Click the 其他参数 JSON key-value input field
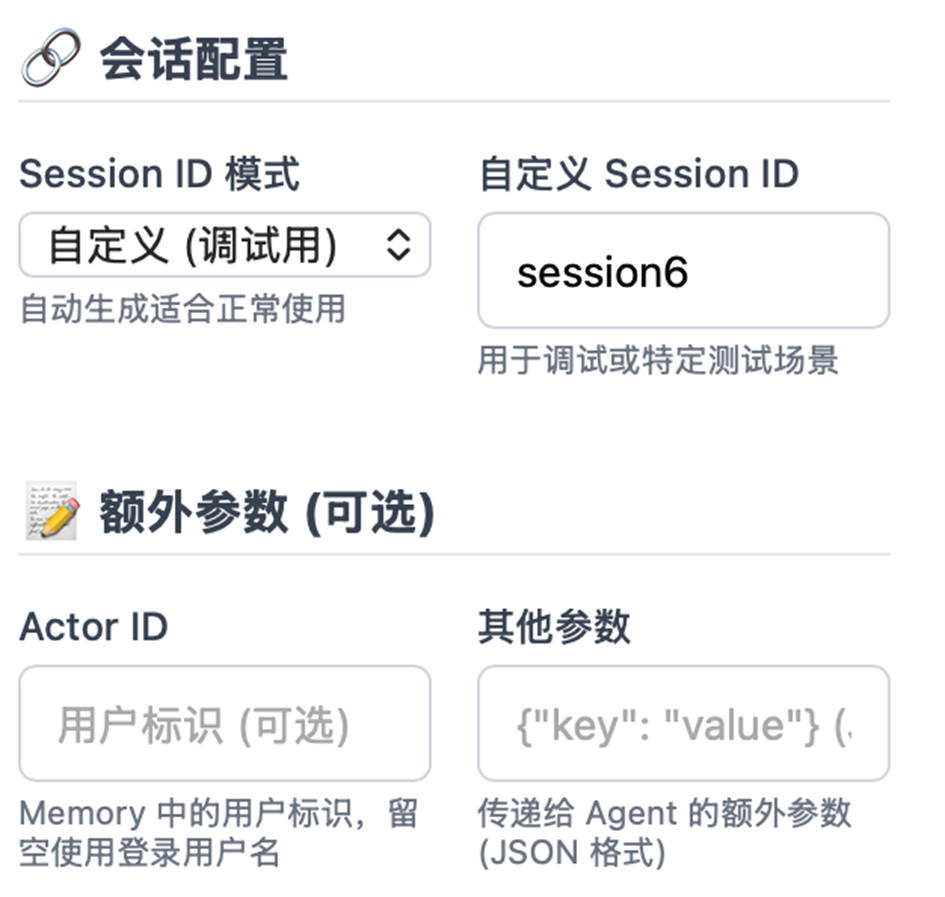 (x=683, y=724)
